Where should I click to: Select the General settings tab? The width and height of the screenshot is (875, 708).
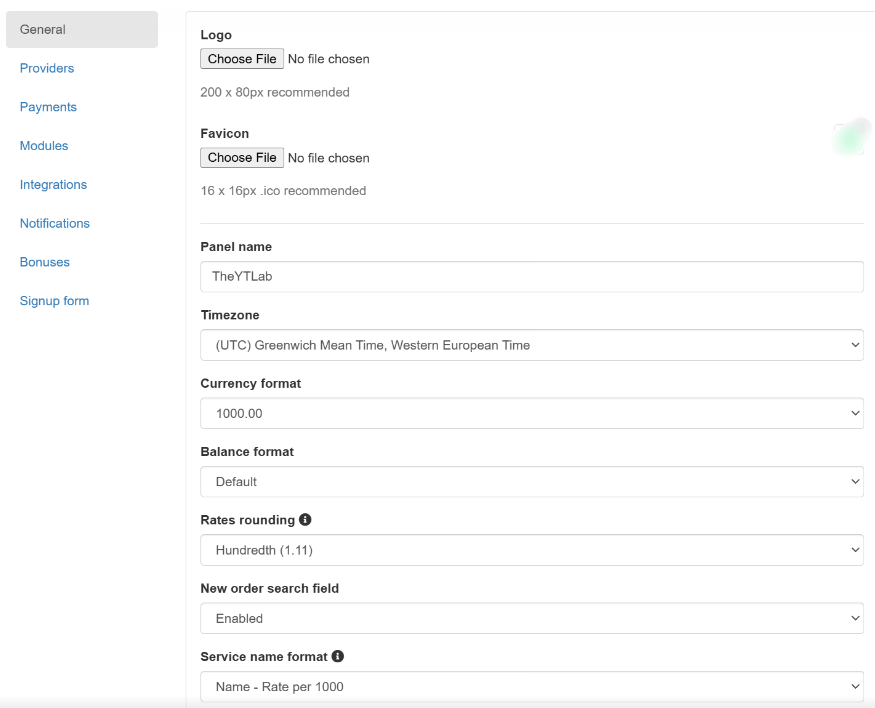[x=82, y=30]
